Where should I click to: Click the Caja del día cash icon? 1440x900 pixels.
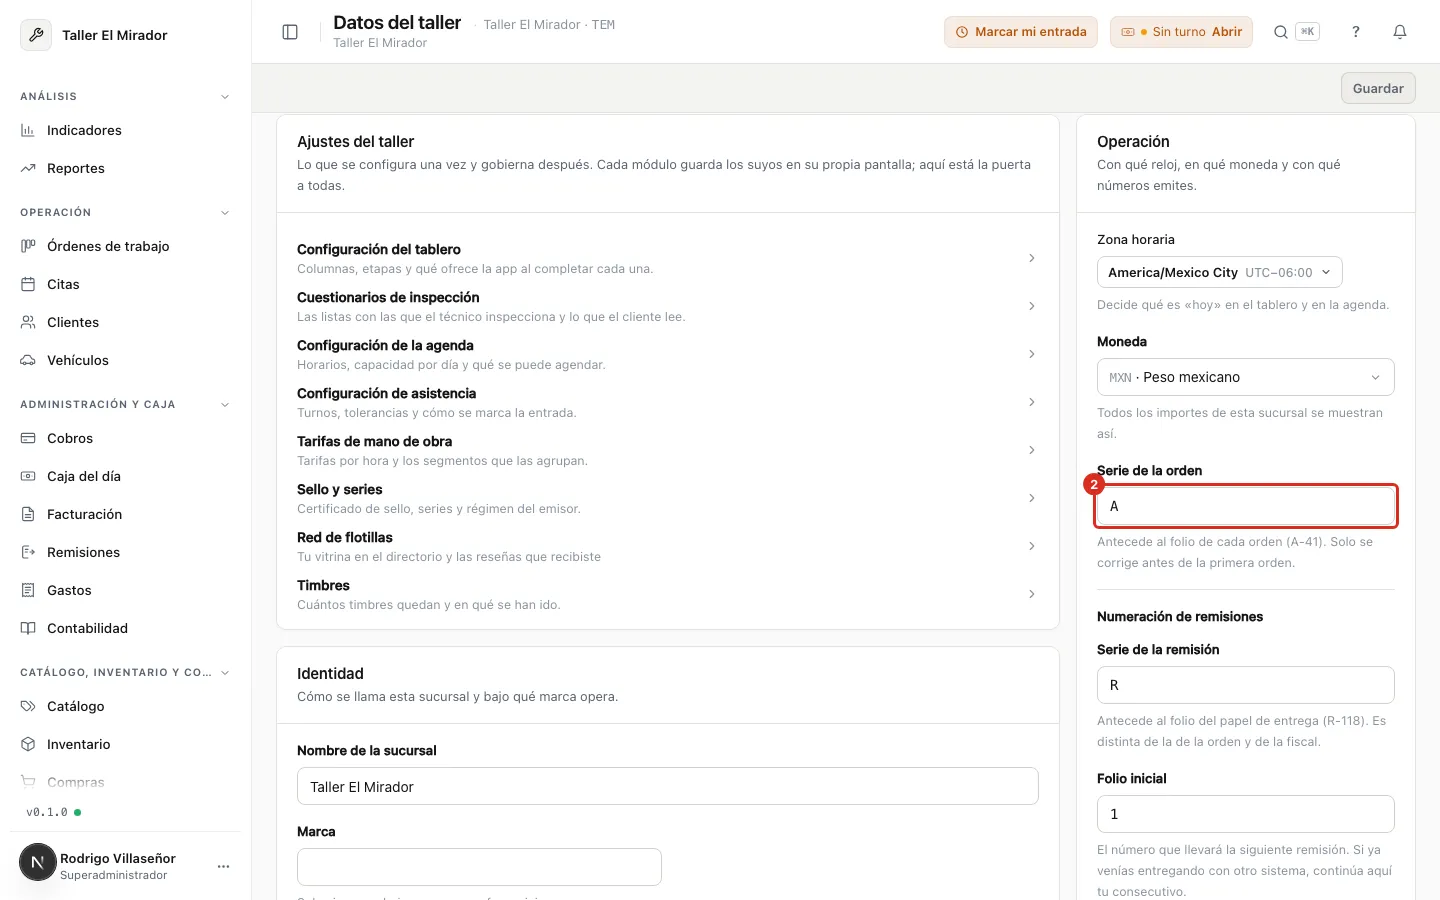[x=28, y=476]
